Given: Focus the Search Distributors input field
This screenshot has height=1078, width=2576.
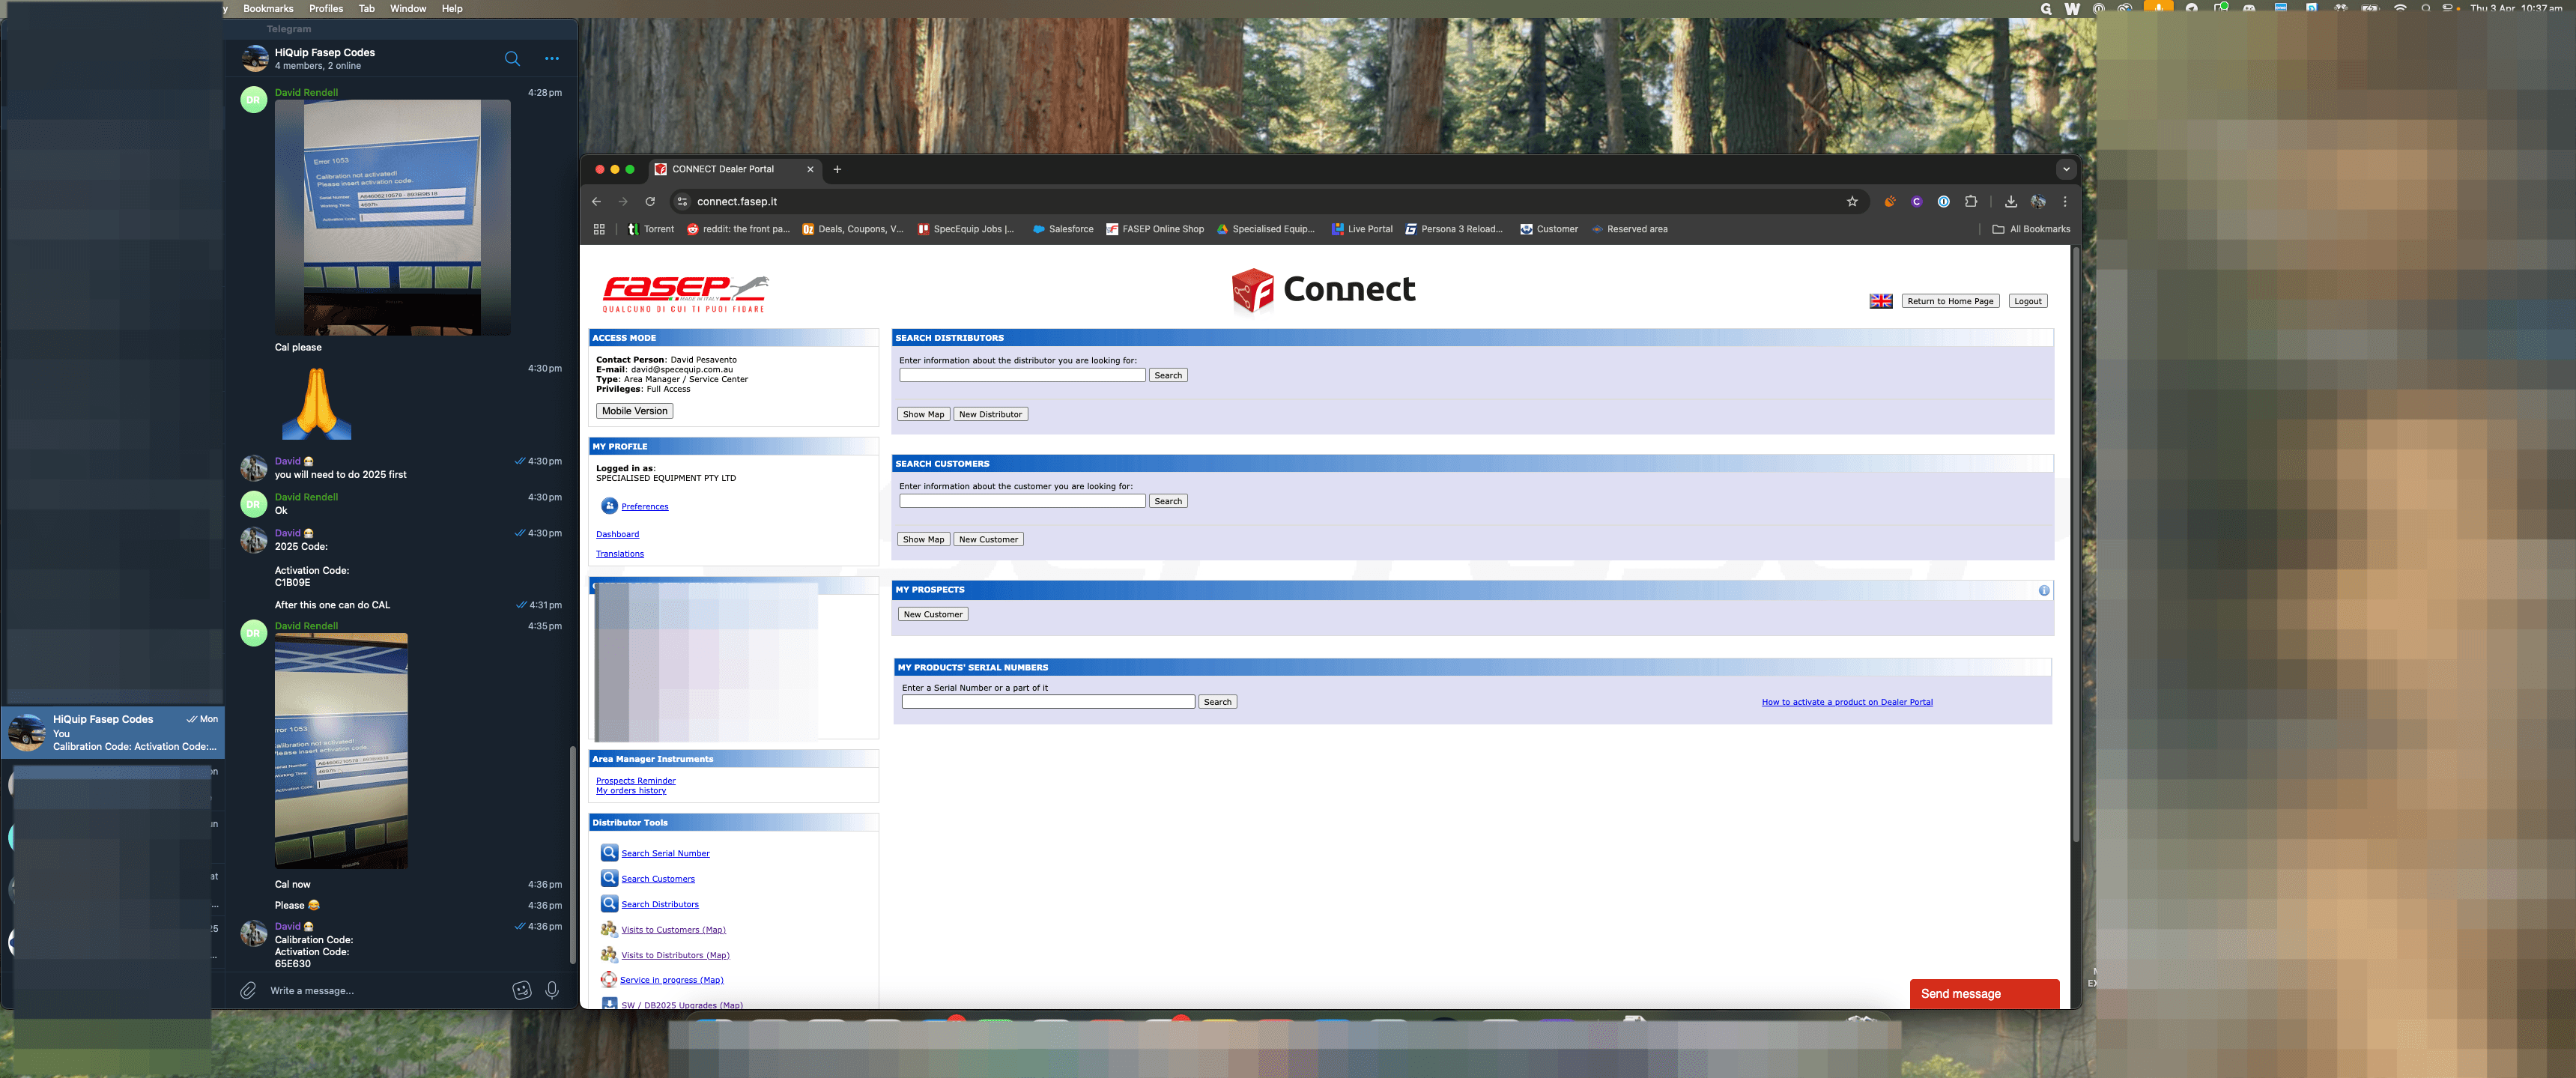Looking at the screenshot, I should 1022,375.
